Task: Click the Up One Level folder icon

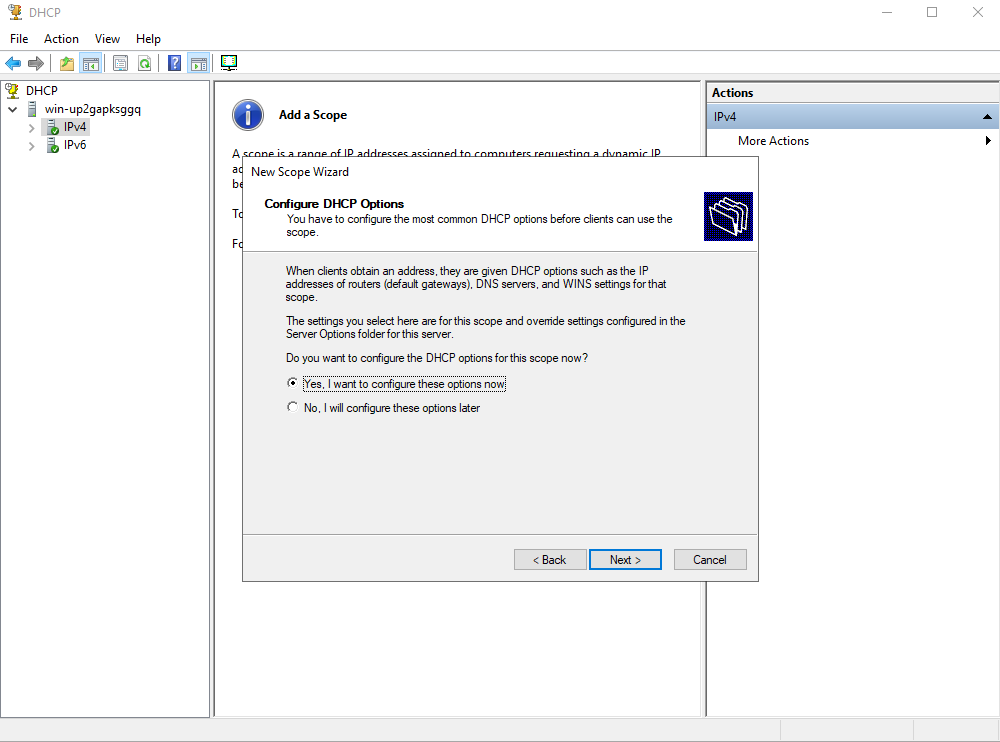Action: click(67, 63)
